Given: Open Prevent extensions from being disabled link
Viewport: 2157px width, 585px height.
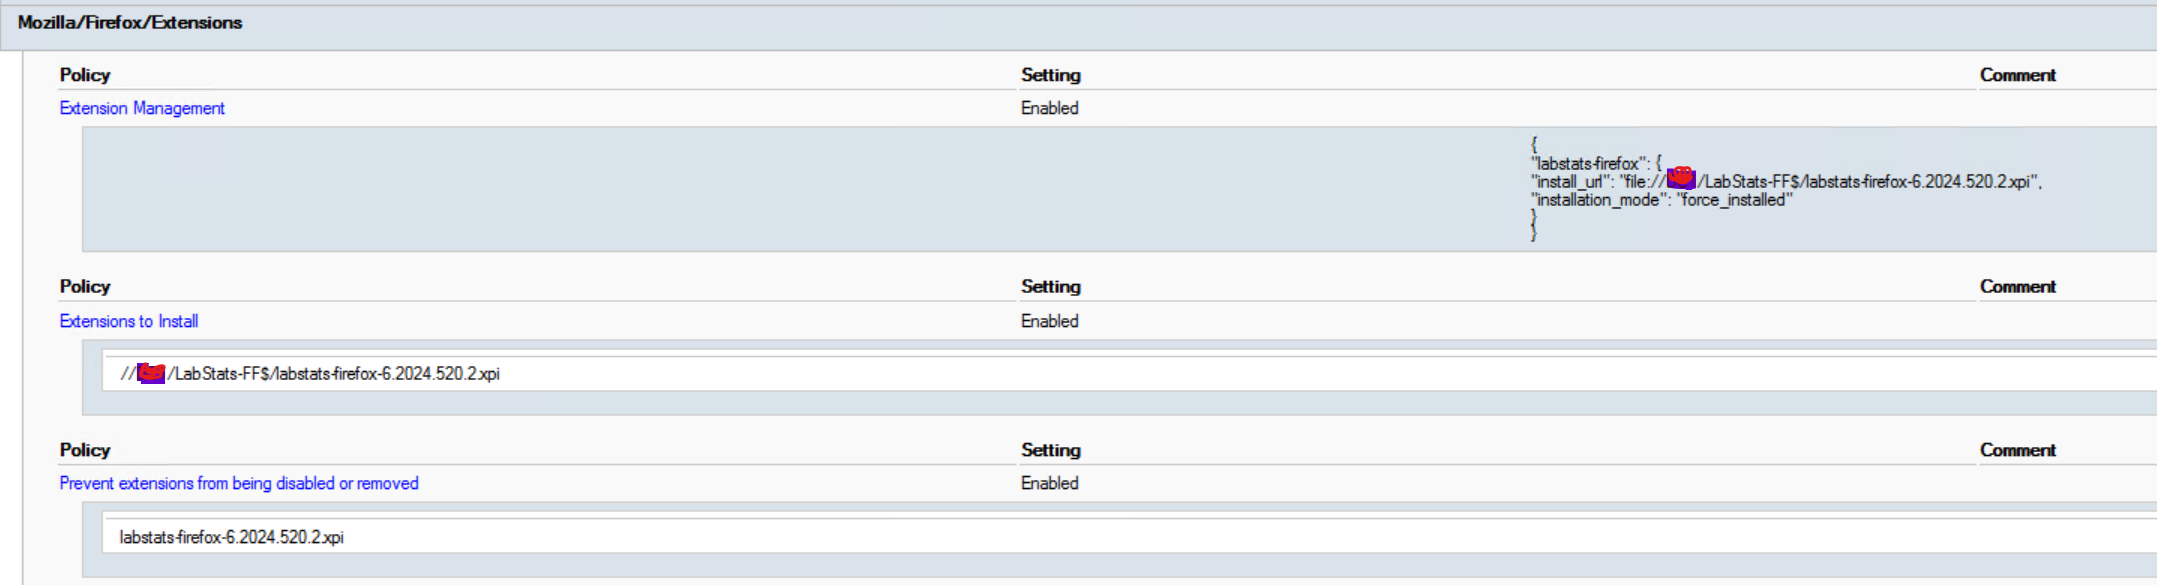Looking at the screenshot, I should 239,483.
